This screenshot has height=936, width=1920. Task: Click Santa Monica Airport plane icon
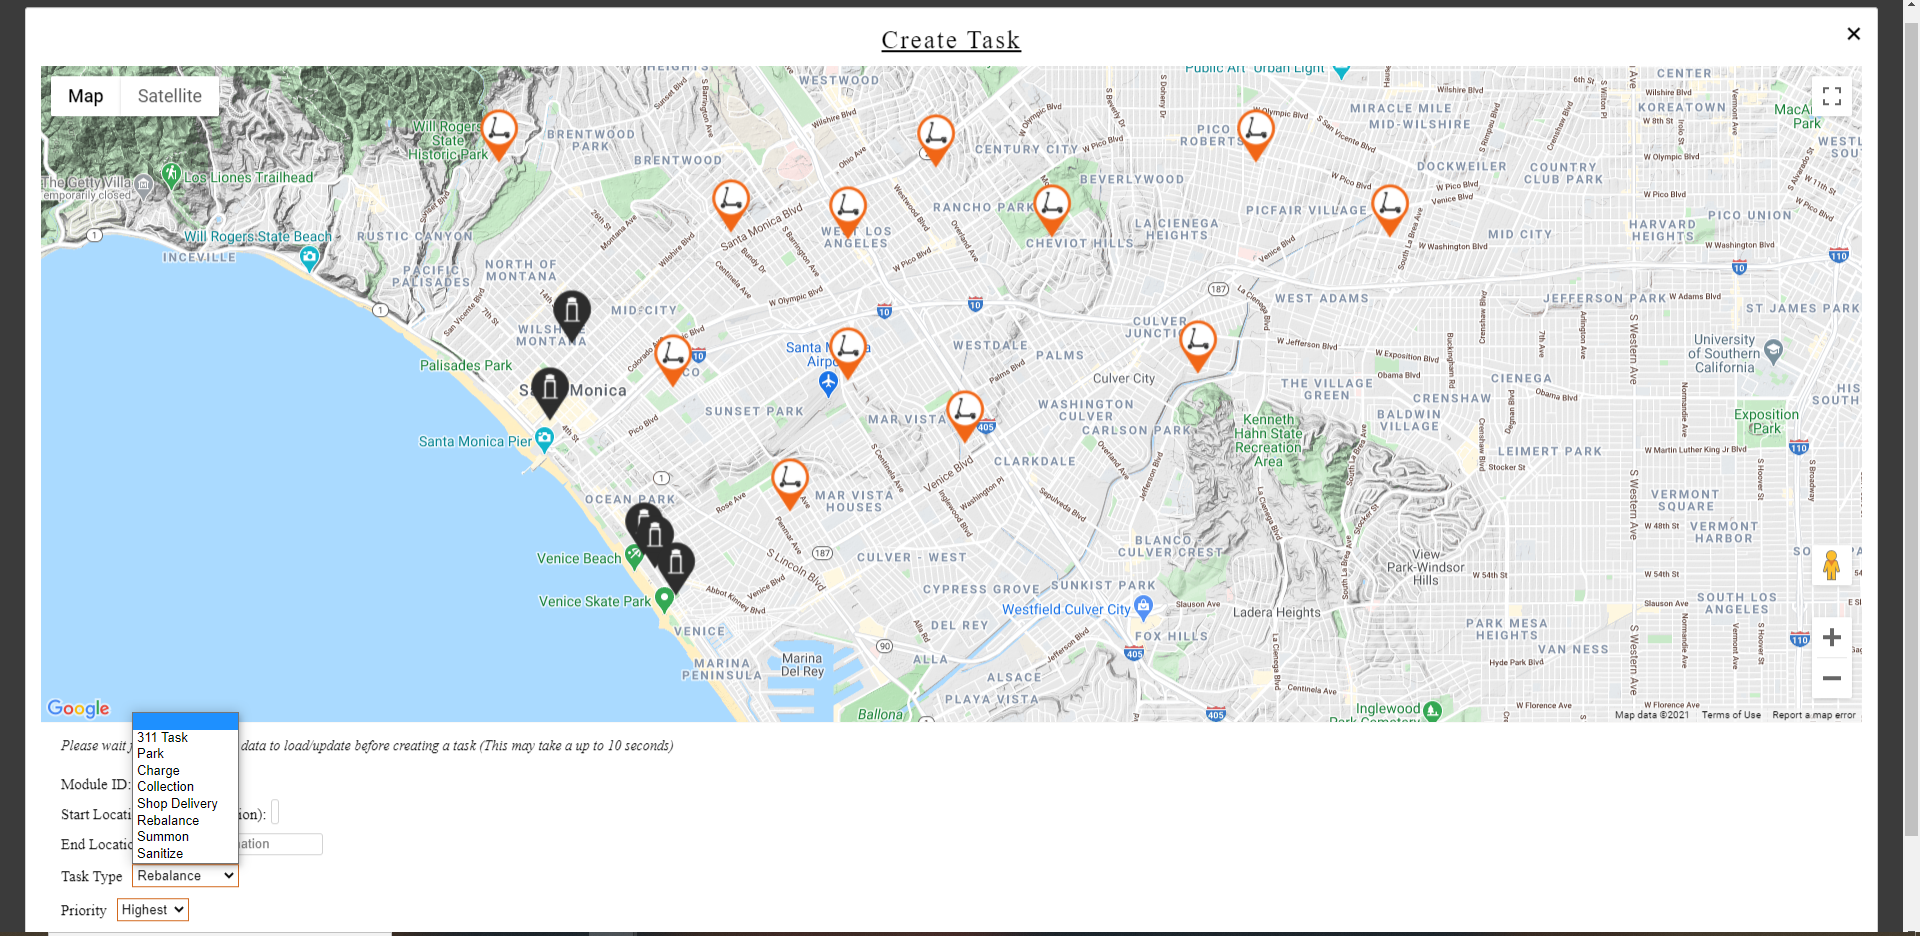coord(828,382)
